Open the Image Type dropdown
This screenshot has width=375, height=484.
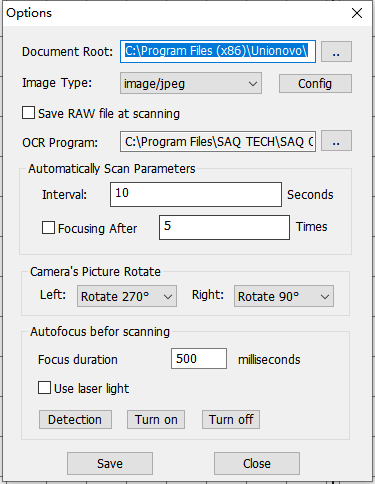click(x=191, y=83)
